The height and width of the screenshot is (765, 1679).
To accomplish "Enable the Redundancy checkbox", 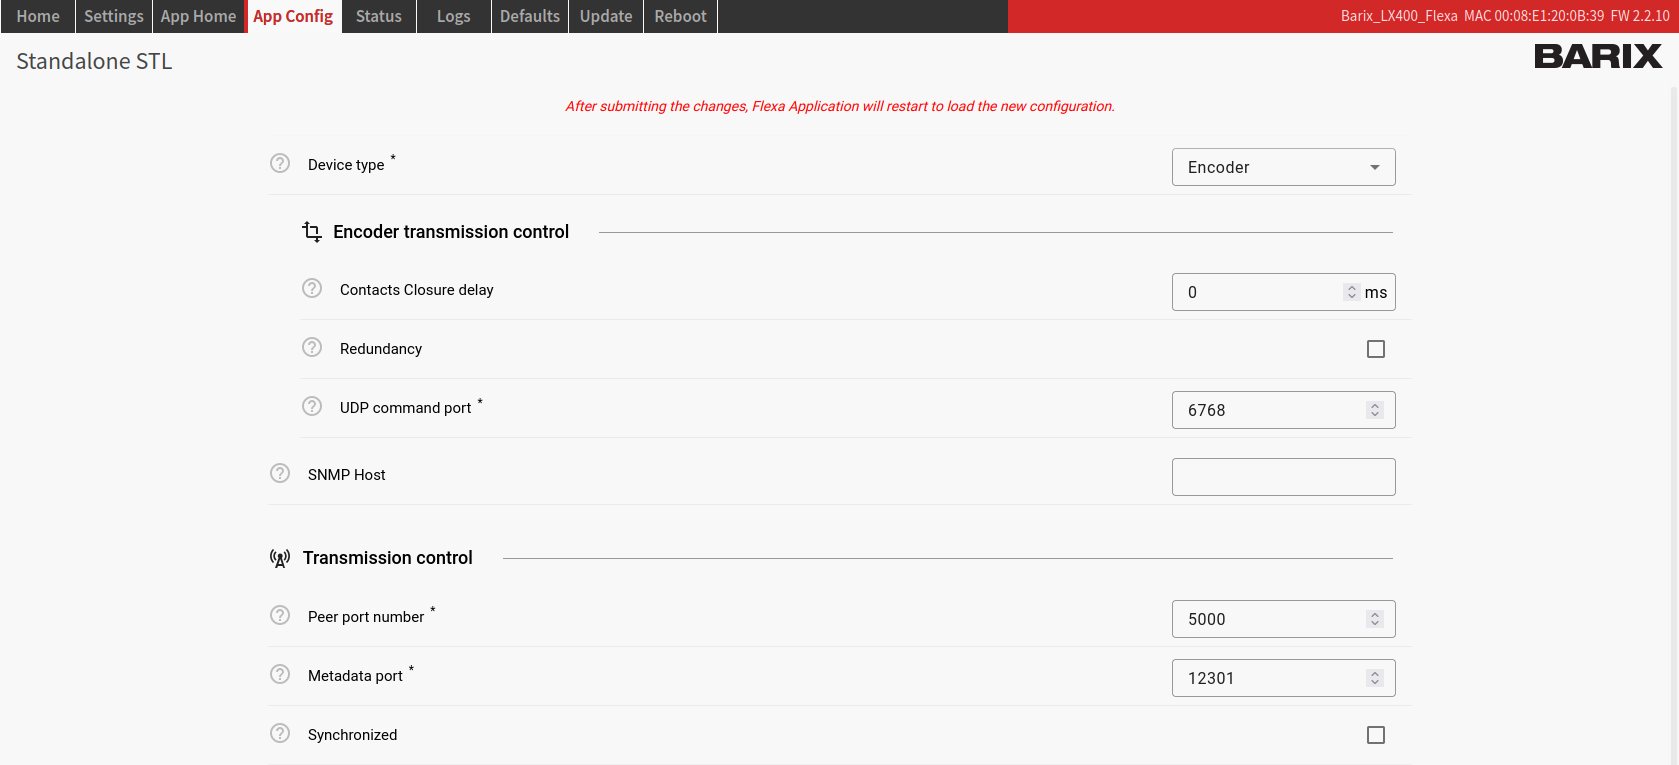I will (1376, 349).
